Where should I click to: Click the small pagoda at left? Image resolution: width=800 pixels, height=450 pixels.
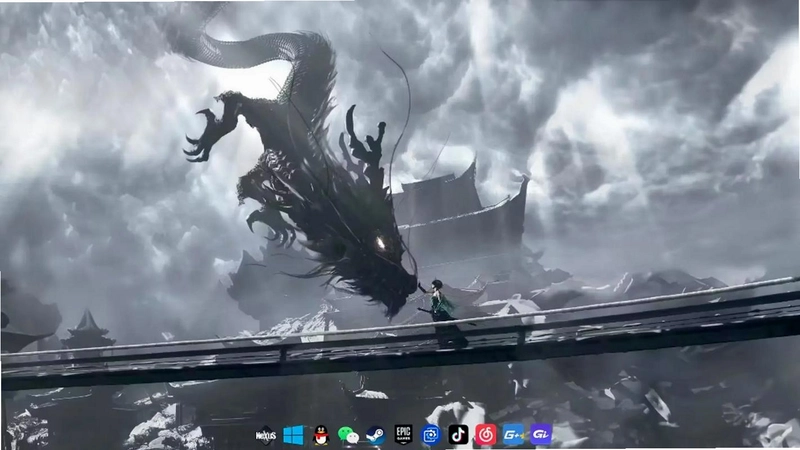pos(88,329)
